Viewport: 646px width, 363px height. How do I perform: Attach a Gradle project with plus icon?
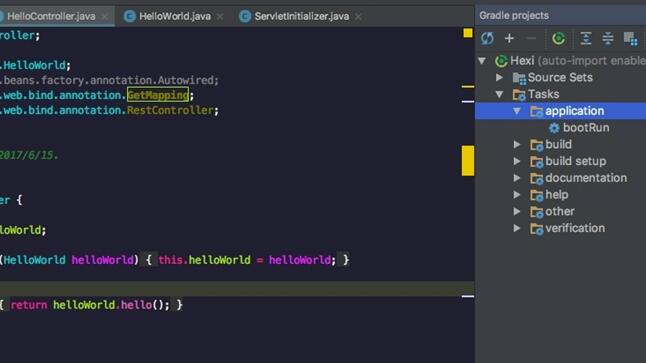tap(509, 38)
